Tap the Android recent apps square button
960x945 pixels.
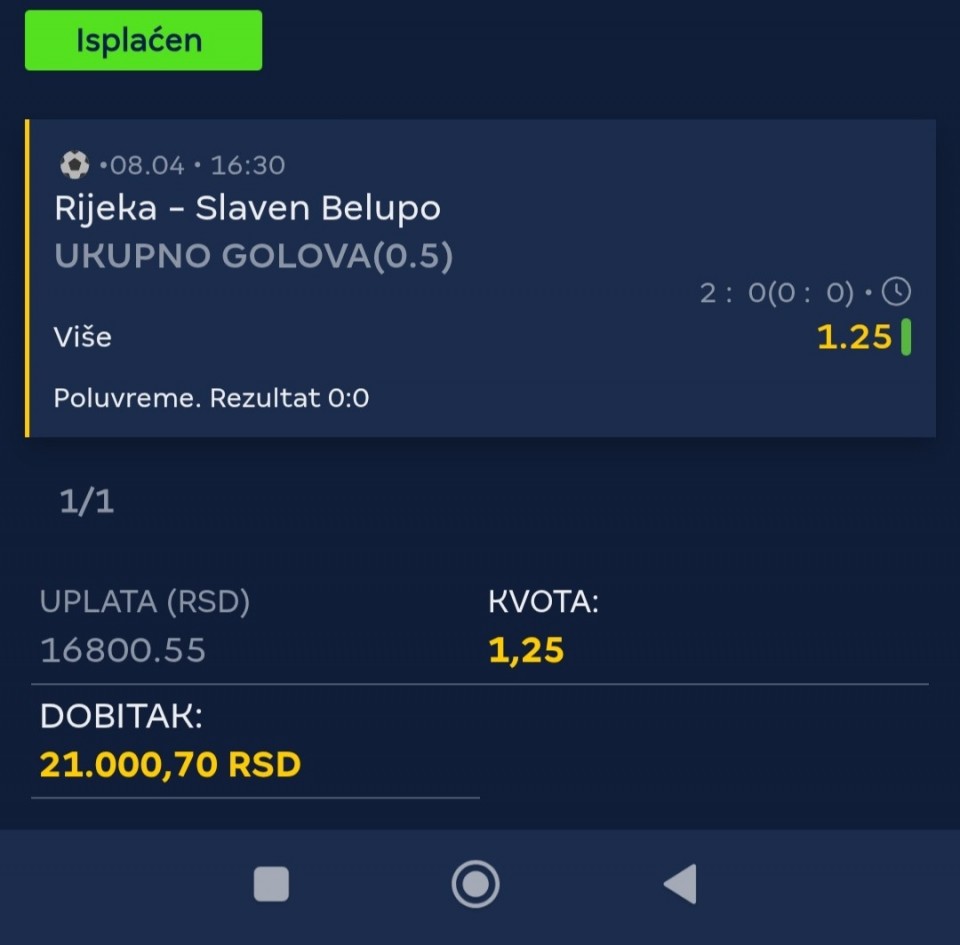(271, 884)
